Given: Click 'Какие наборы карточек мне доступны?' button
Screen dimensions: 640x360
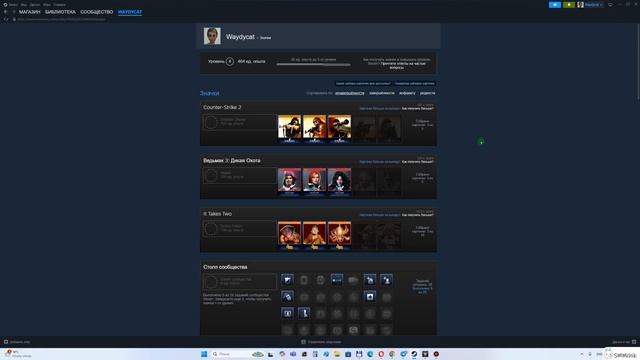Looking at the screenshot, I should coord(363,83).
